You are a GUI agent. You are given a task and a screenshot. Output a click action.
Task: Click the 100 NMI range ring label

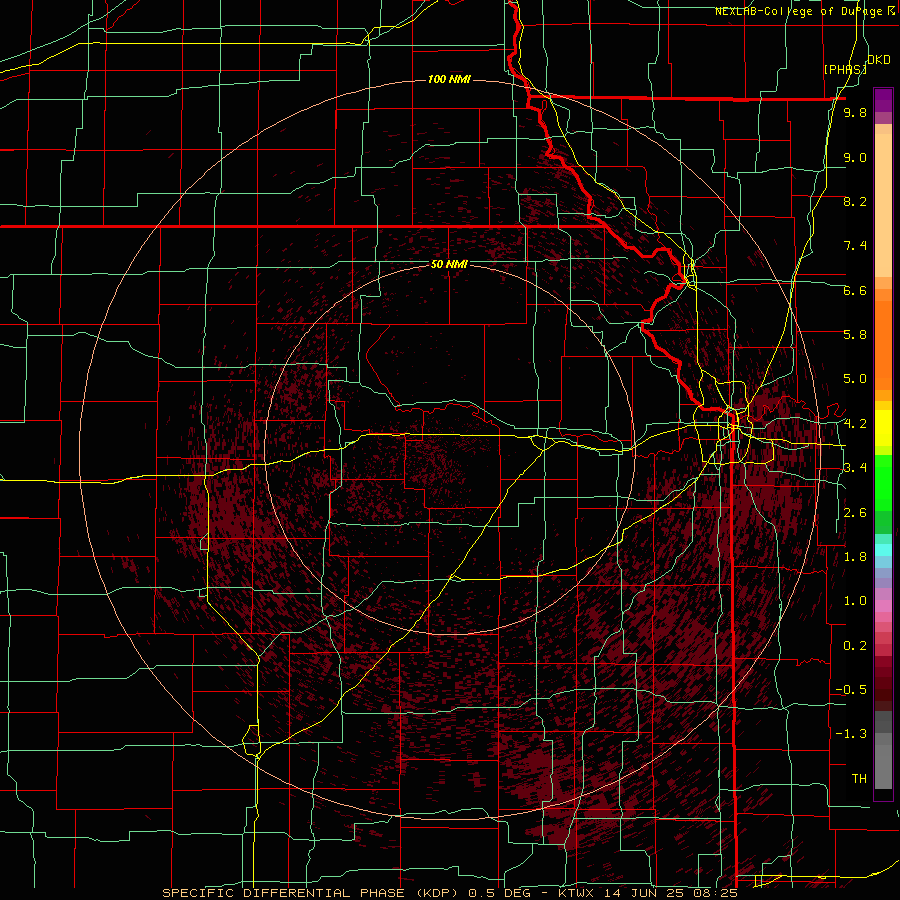coord(449,79)
